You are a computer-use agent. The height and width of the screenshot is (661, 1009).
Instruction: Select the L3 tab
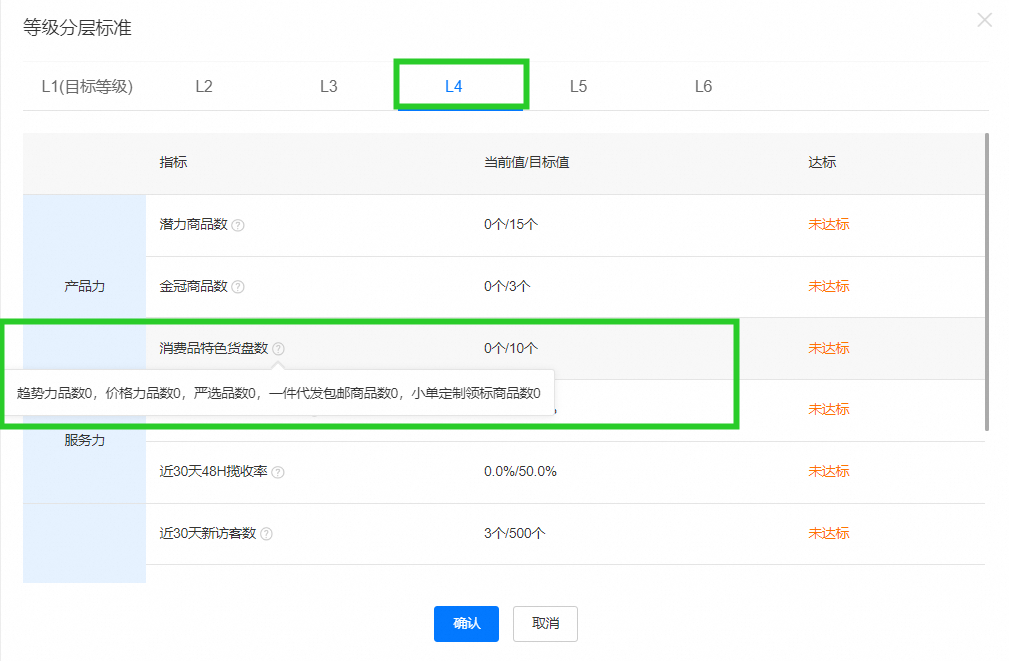(328, 86)
